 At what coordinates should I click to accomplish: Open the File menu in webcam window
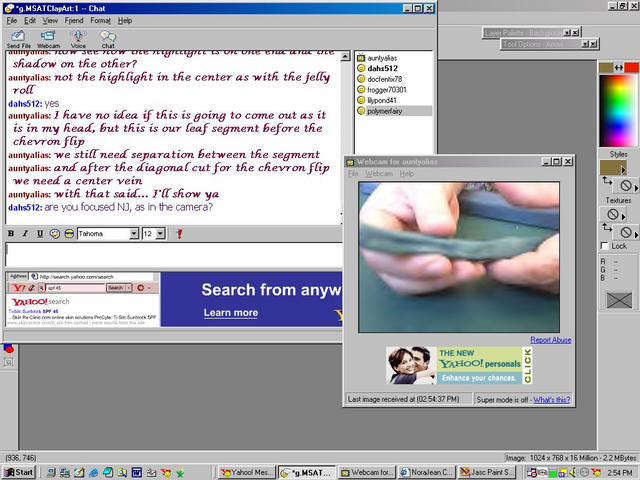click(x=353, y=173)
